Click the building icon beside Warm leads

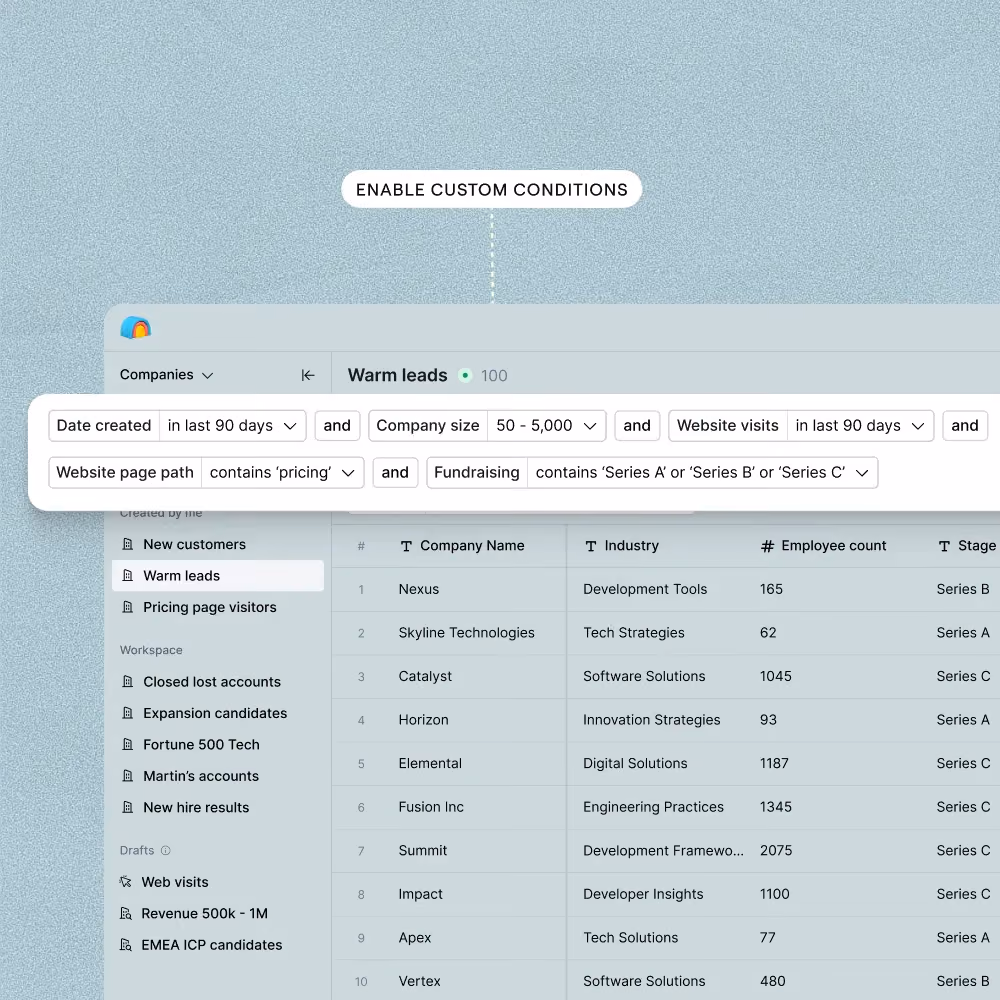point(128,575)
